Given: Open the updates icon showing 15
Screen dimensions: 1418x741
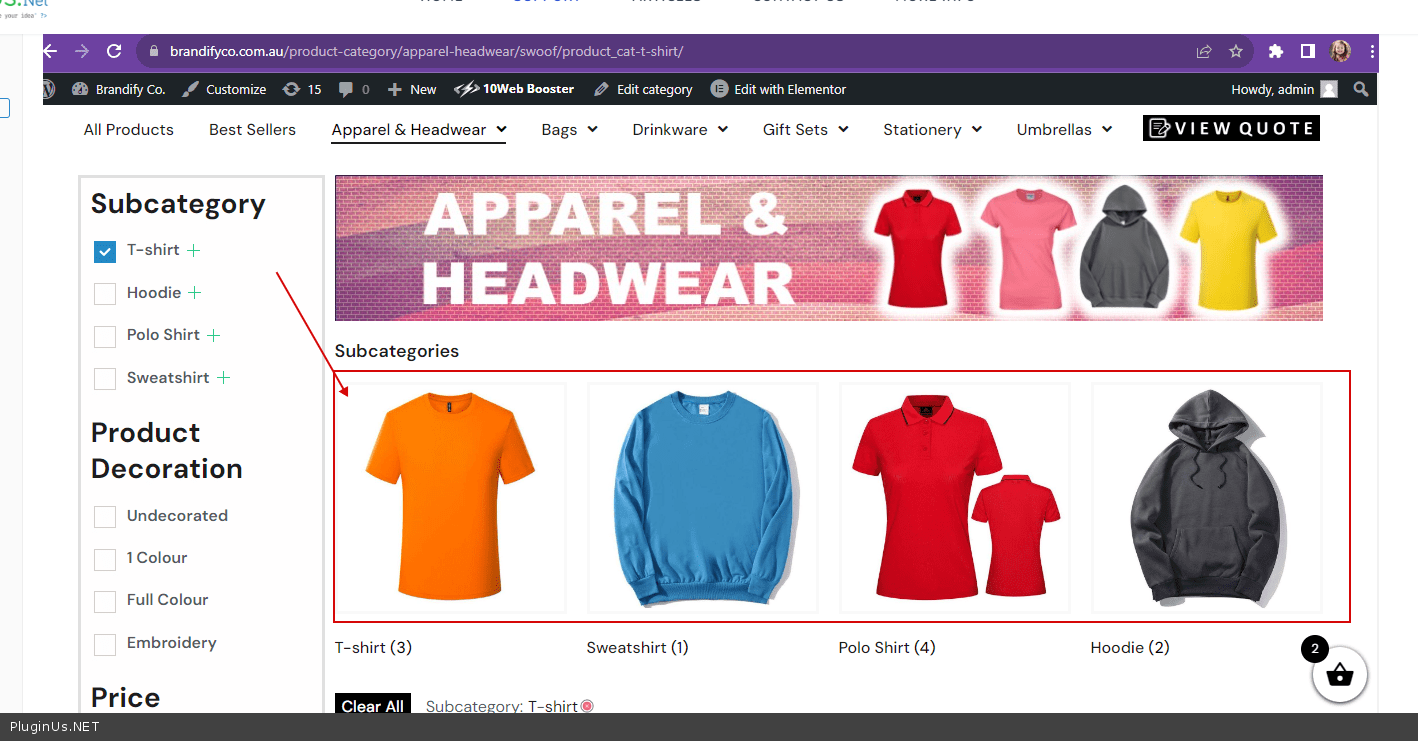Looking at the screenshot, I should [x=291, y=89].
